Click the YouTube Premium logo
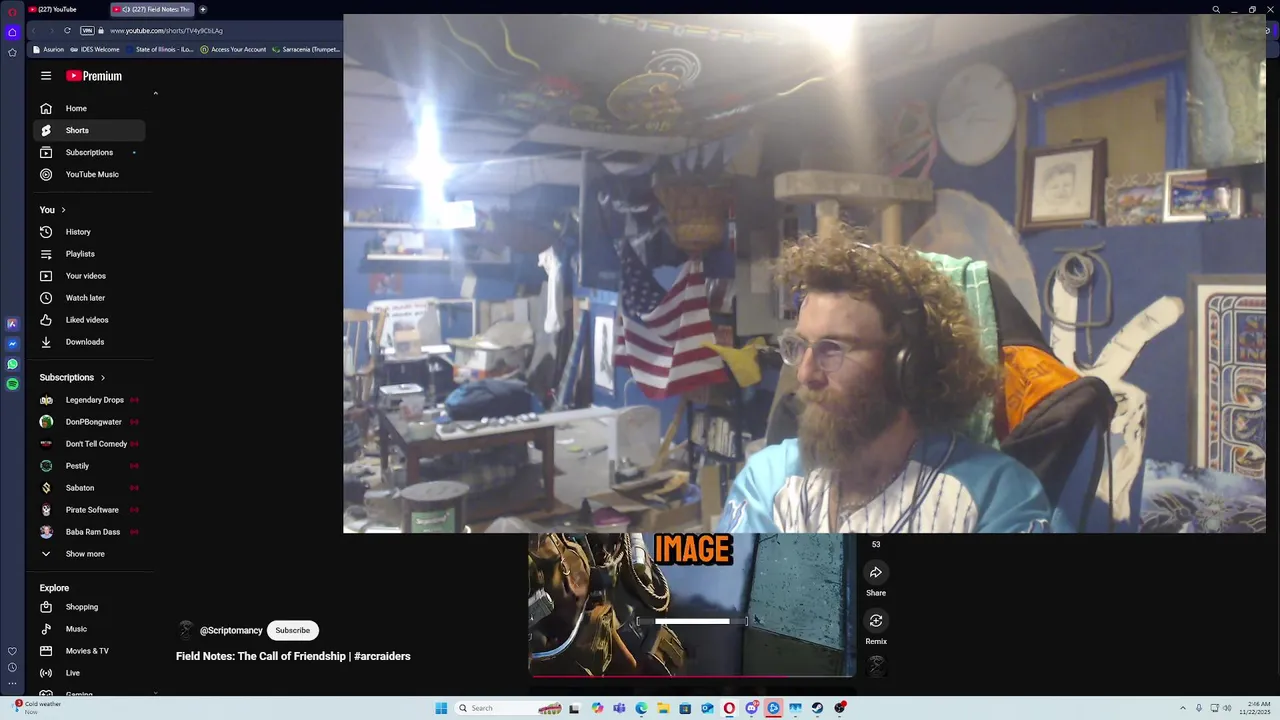 [x=94, y=76]
